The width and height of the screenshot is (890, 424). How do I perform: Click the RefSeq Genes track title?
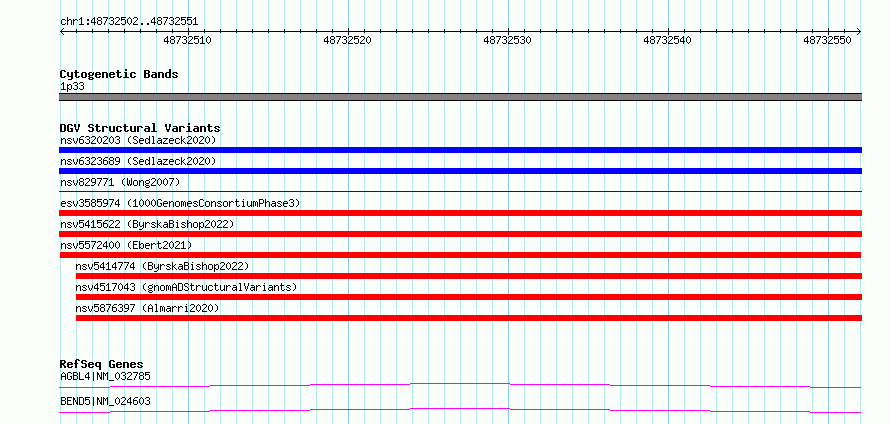click(102, 364)
